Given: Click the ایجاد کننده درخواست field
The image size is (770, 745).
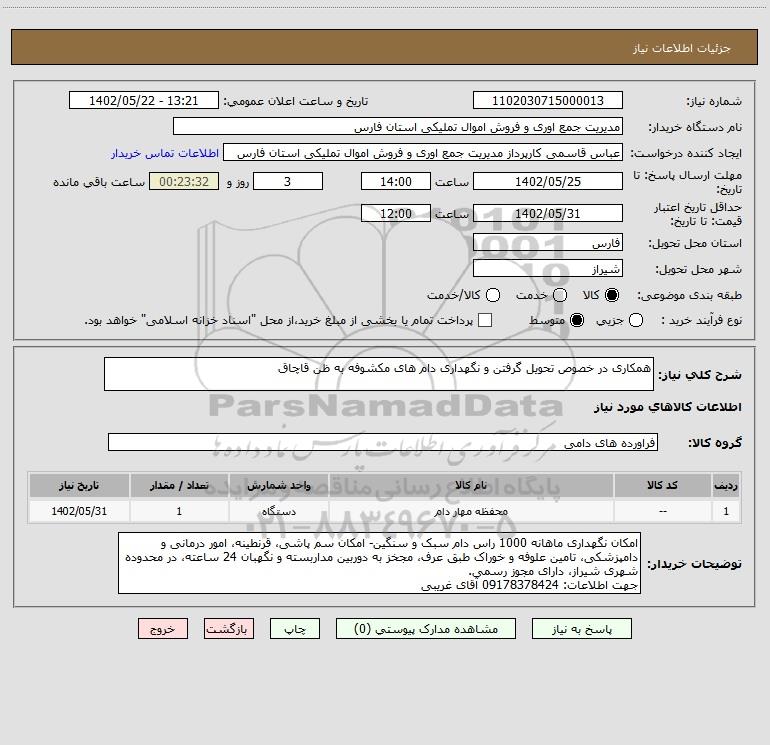Looking at the screenshot, I should [x=423, y=153].
